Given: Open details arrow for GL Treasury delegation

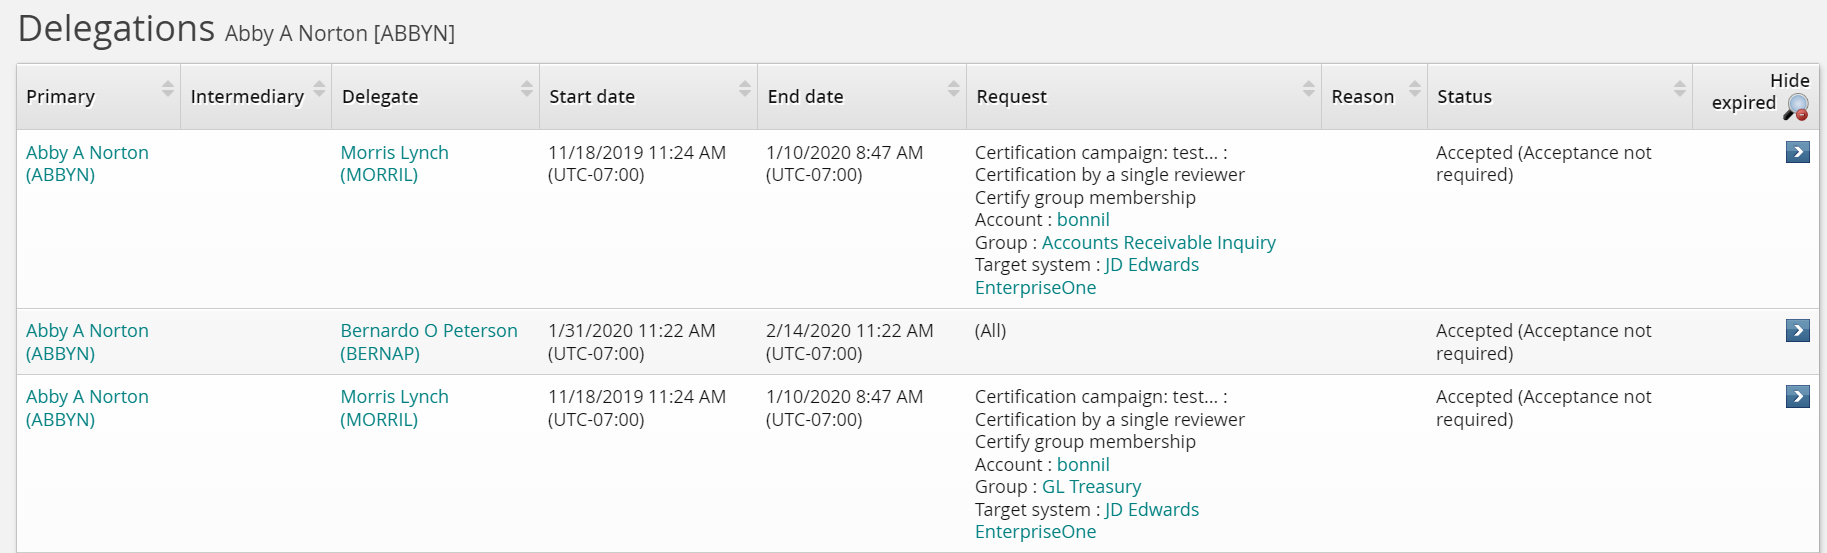Looking at the screenshot, I should 1797,397.
